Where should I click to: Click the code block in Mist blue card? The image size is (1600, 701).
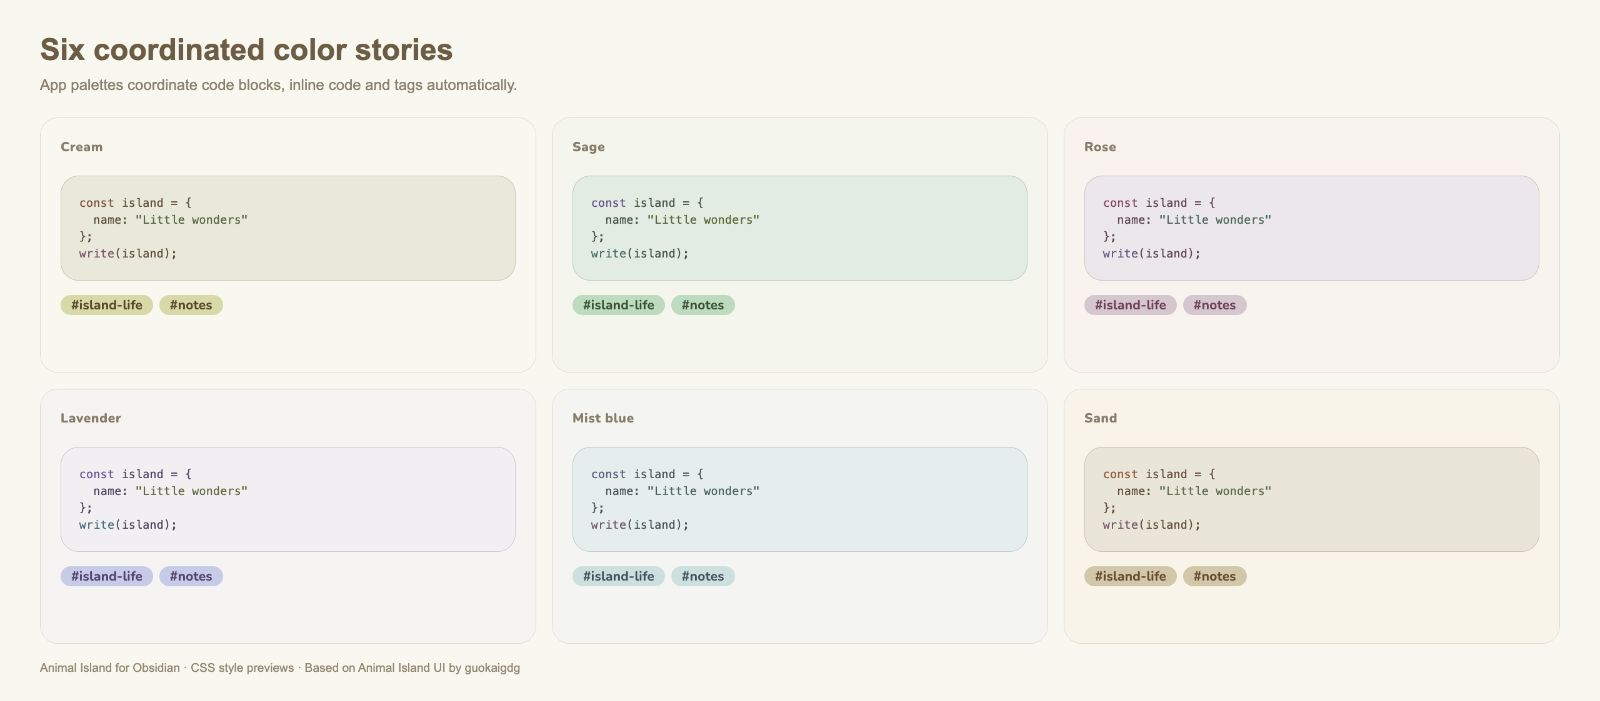[x=800, y=499]
